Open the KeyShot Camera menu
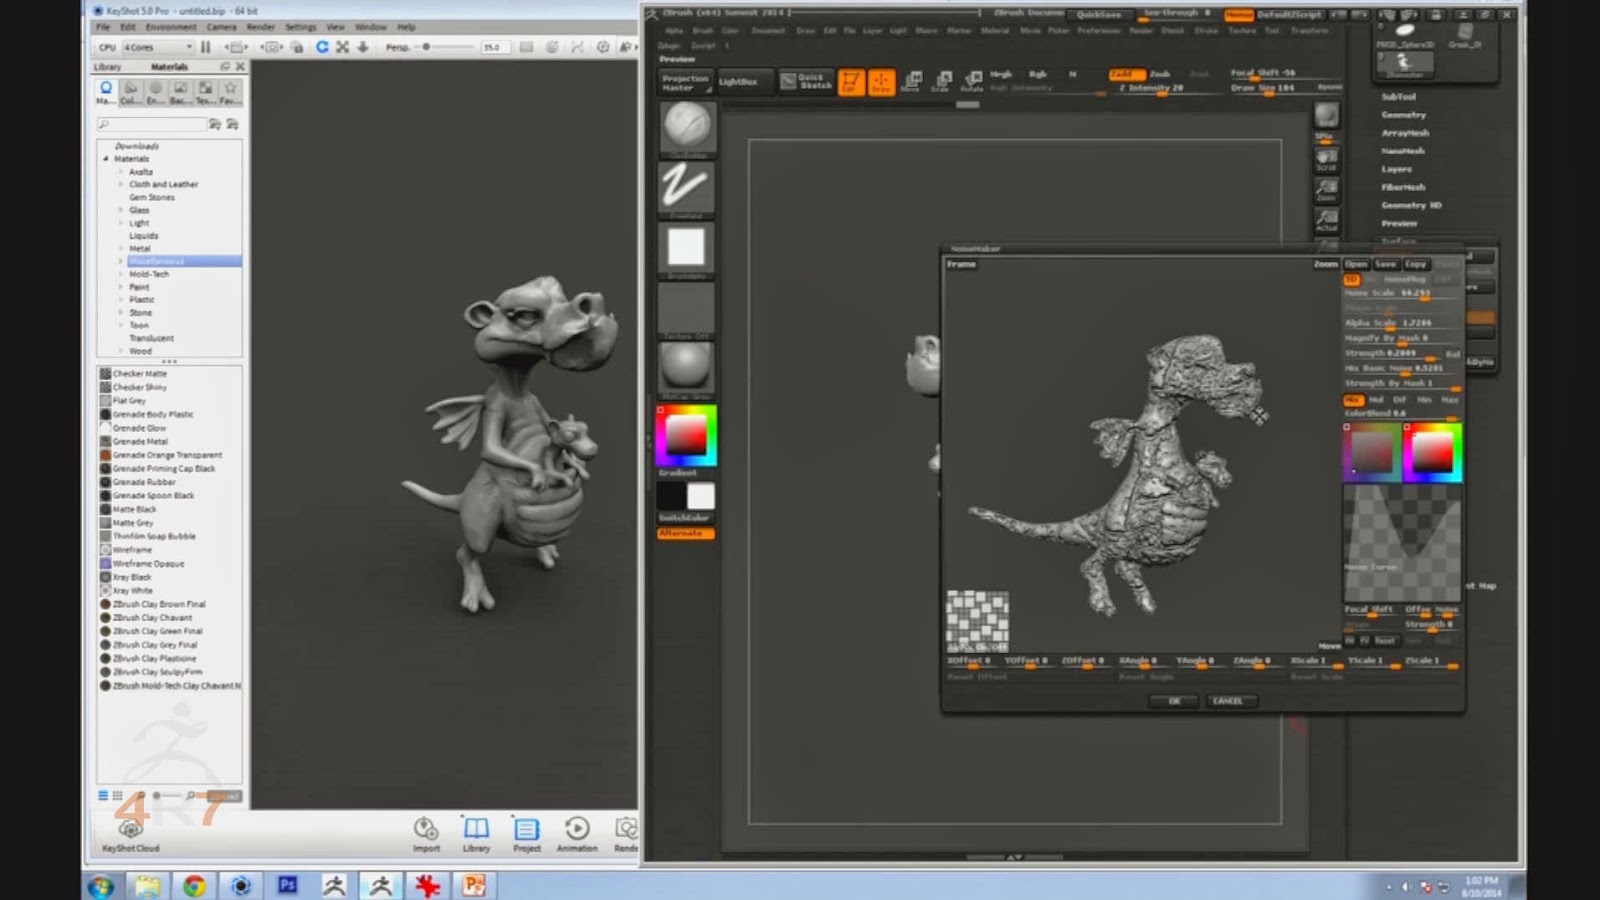Image resolution: width=1600 pixels, height=900 pixels. tap(222, 27)
